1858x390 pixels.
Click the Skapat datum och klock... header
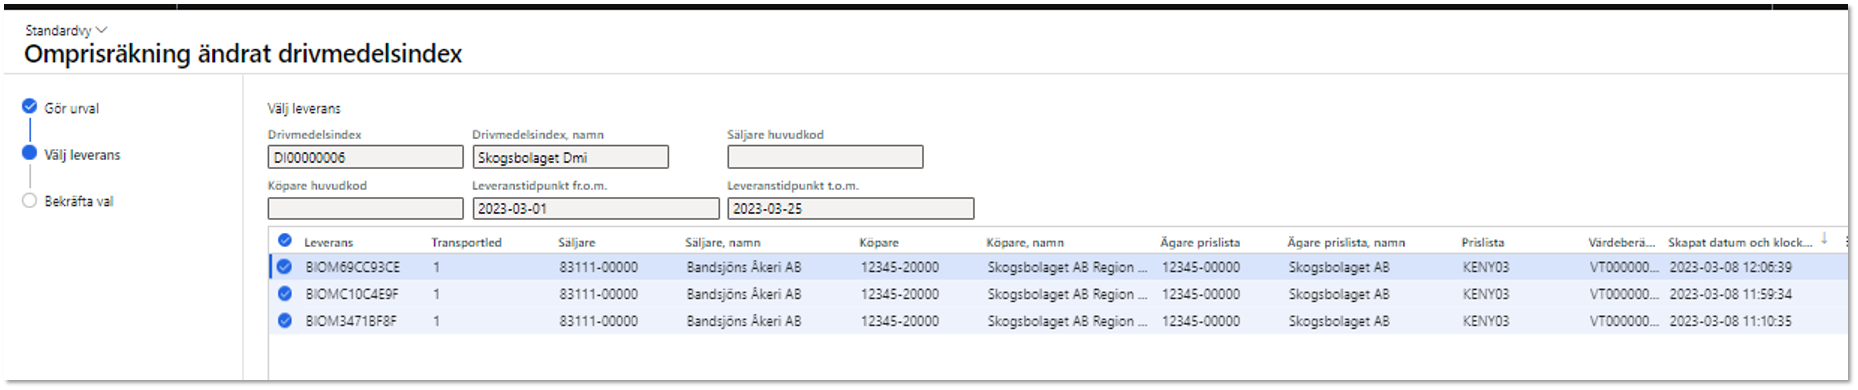[x=1740, y=242]
